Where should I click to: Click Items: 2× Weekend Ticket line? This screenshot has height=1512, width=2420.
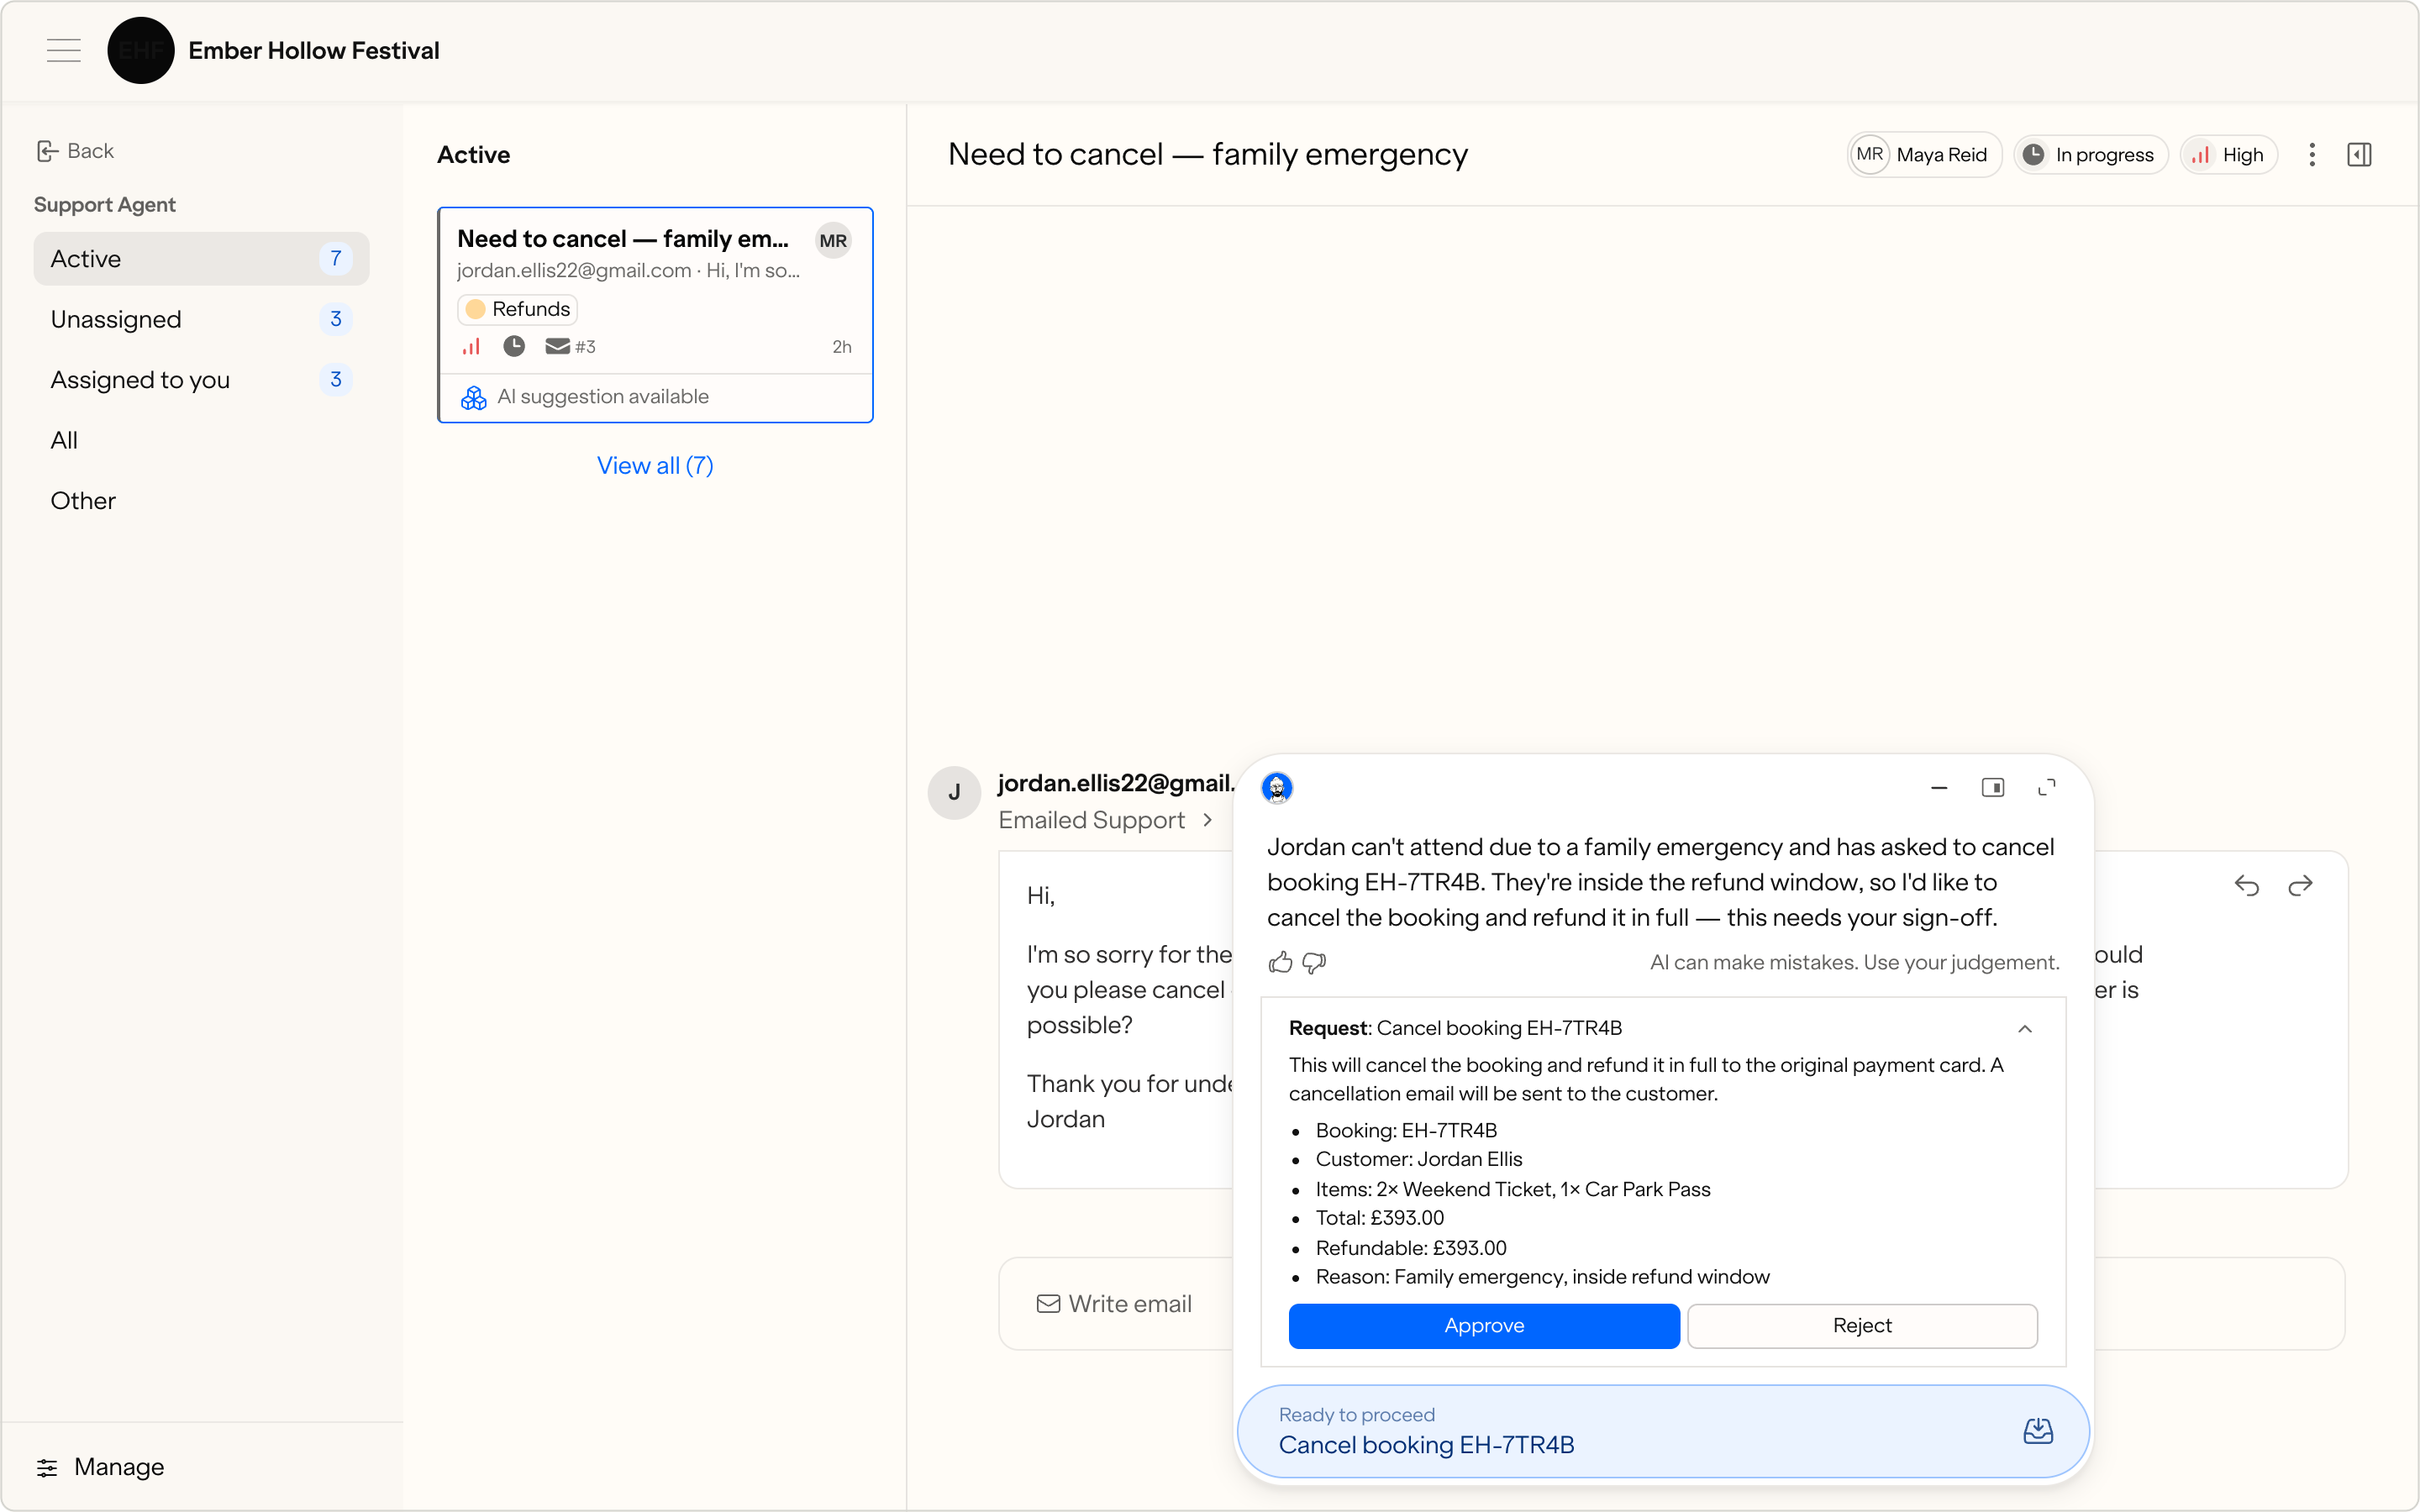[1513, 1189]
